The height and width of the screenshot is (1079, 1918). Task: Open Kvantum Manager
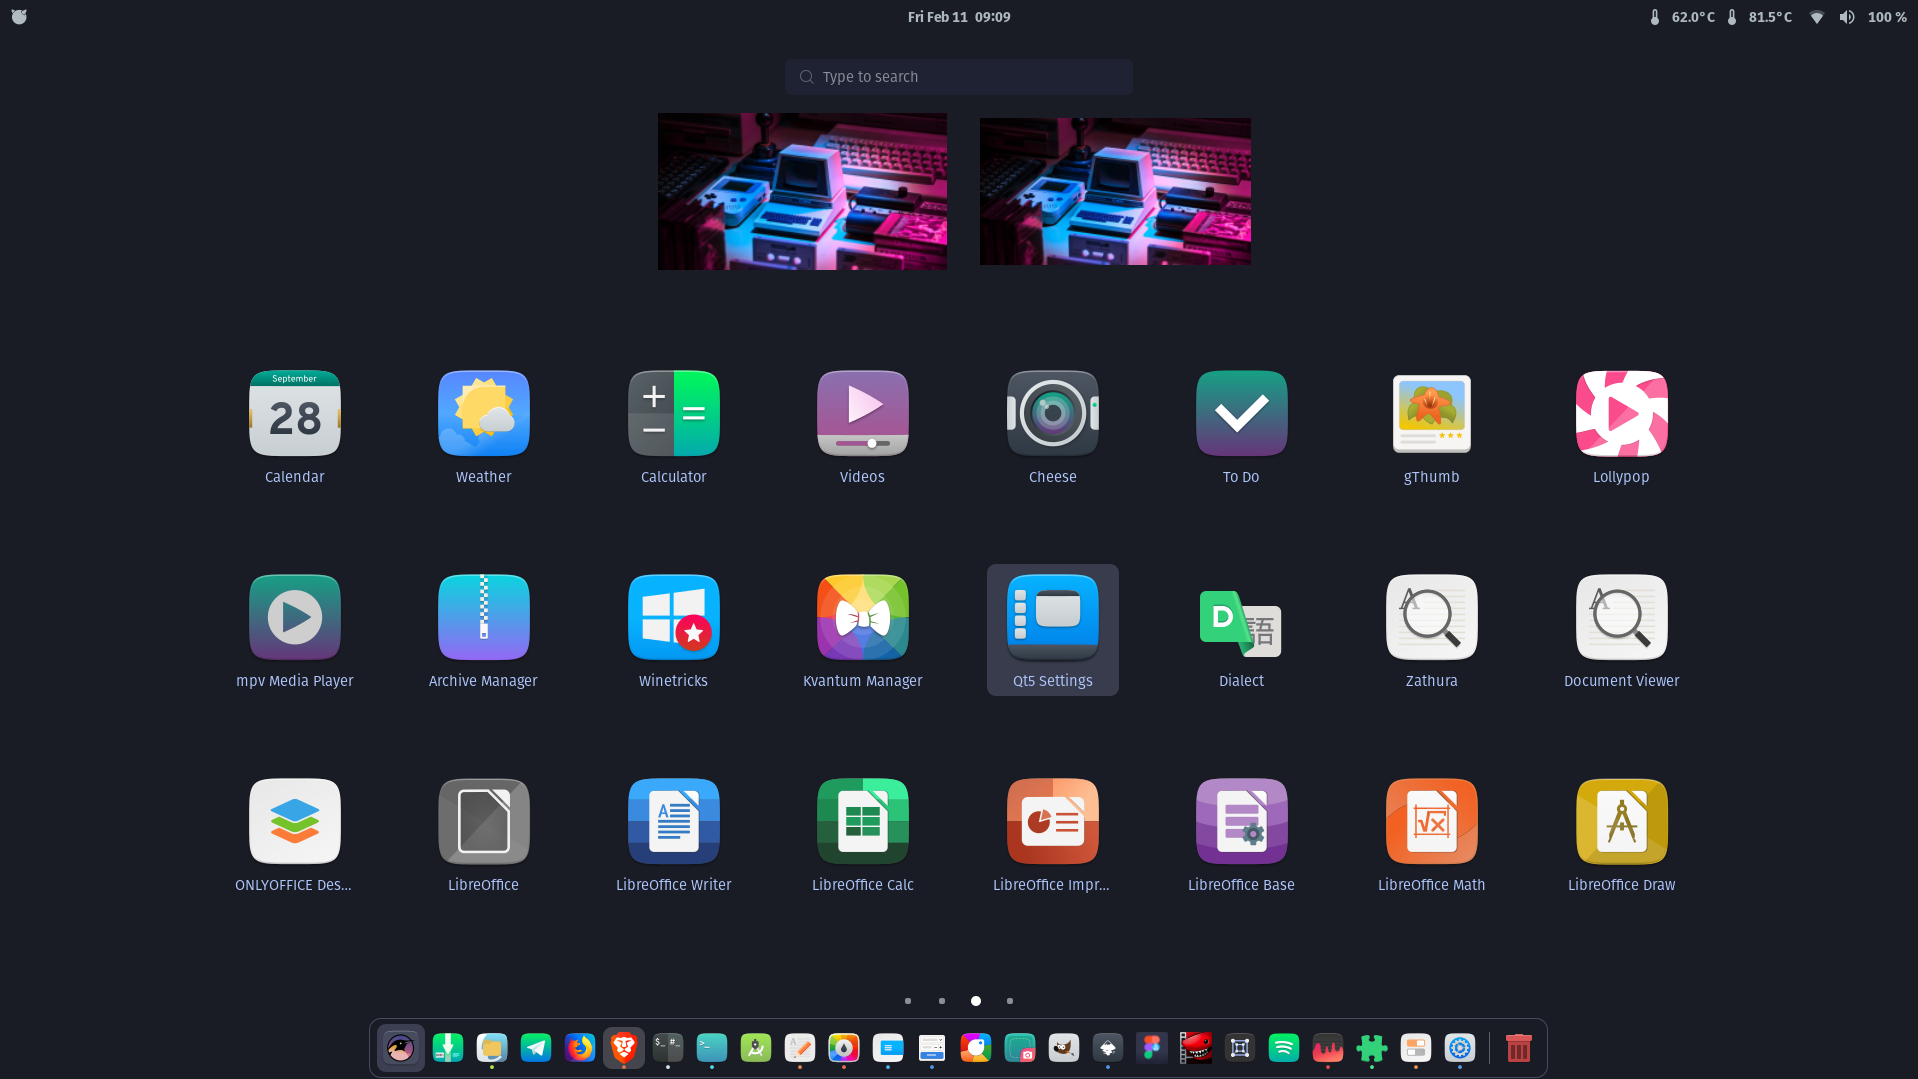(x=862, y=617)
